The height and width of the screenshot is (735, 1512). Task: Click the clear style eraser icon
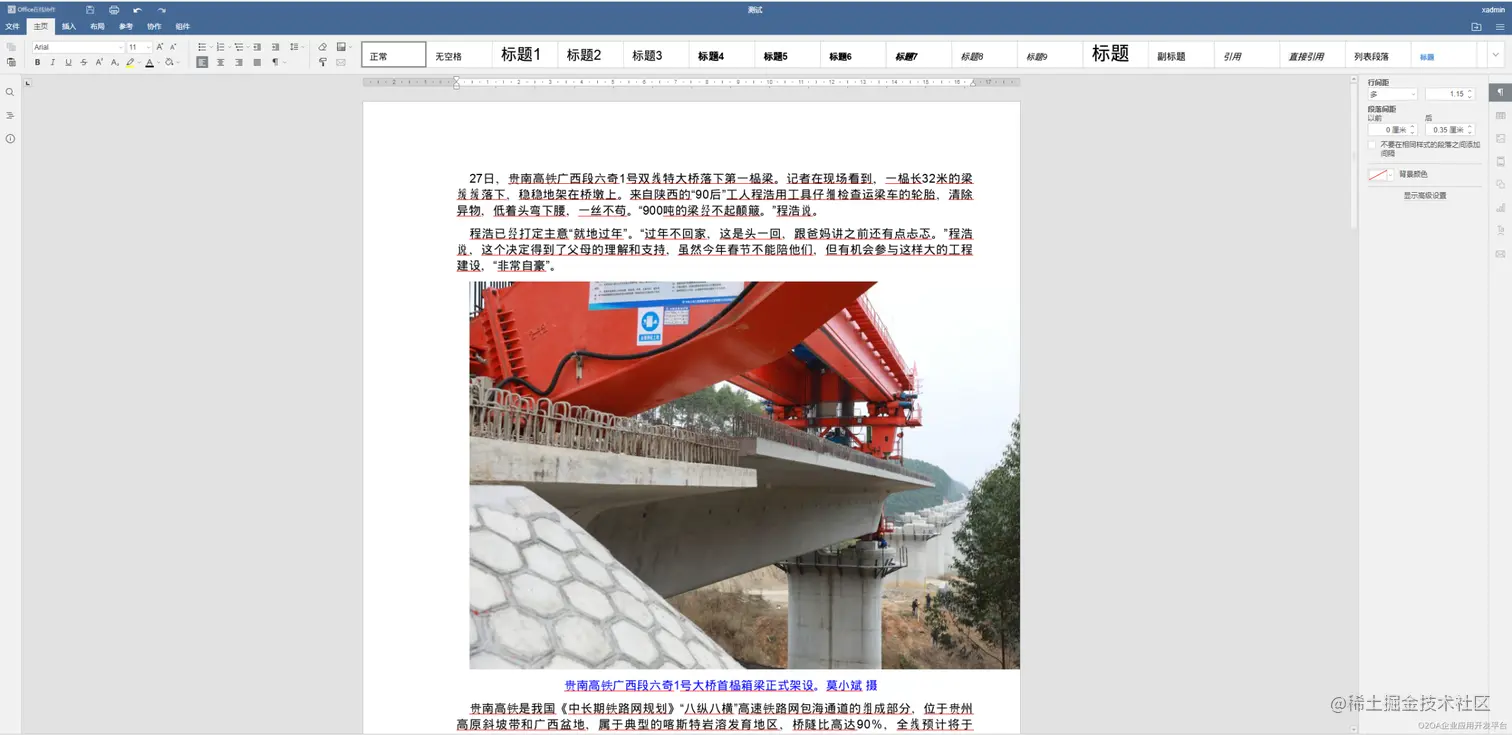coord(322,47)
